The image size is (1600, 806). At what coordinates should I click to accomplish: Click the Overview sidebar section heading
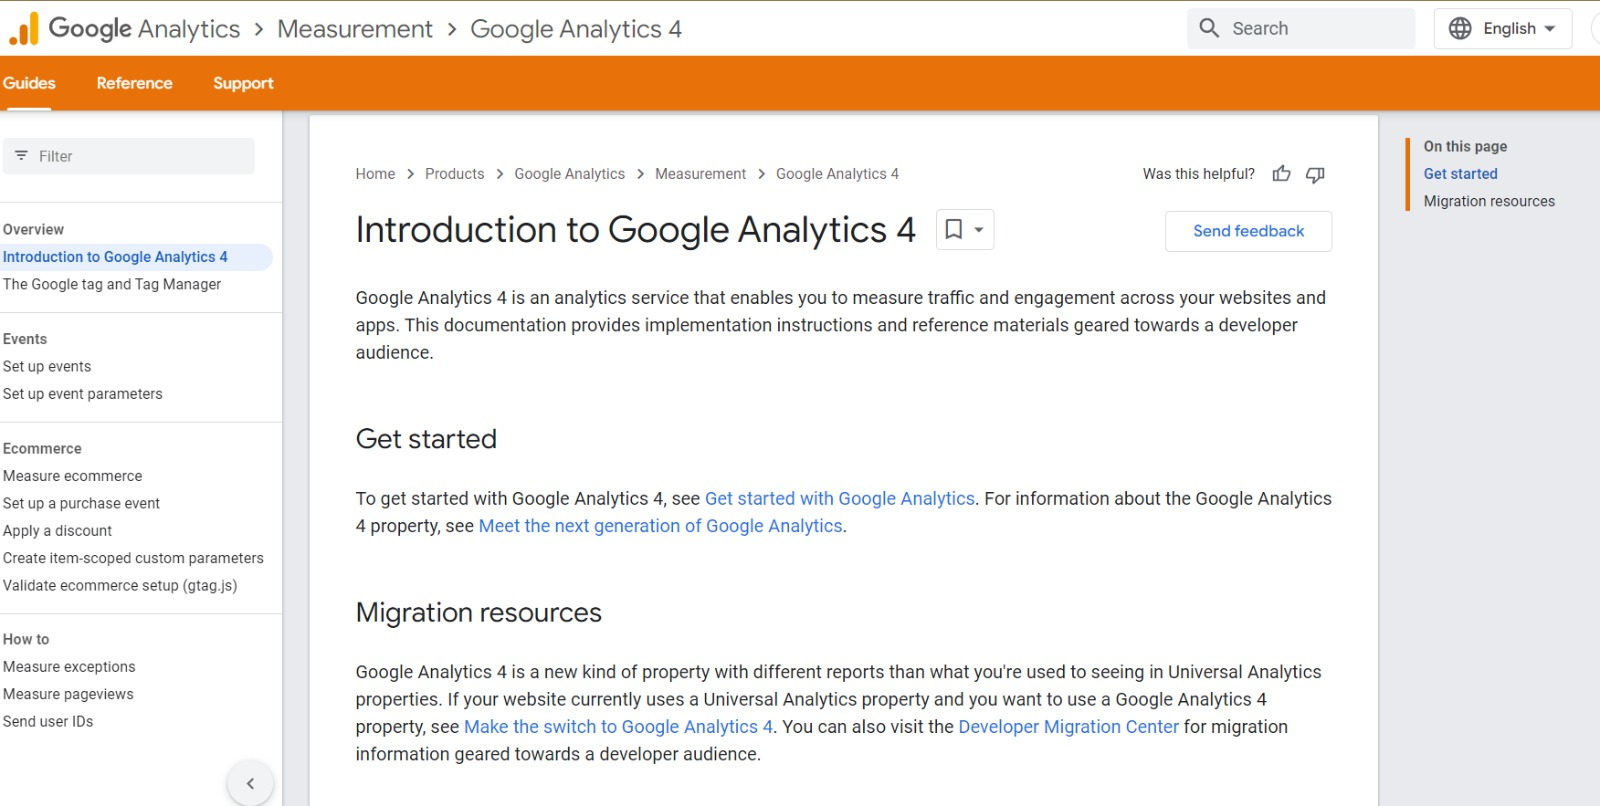(33, 229)
